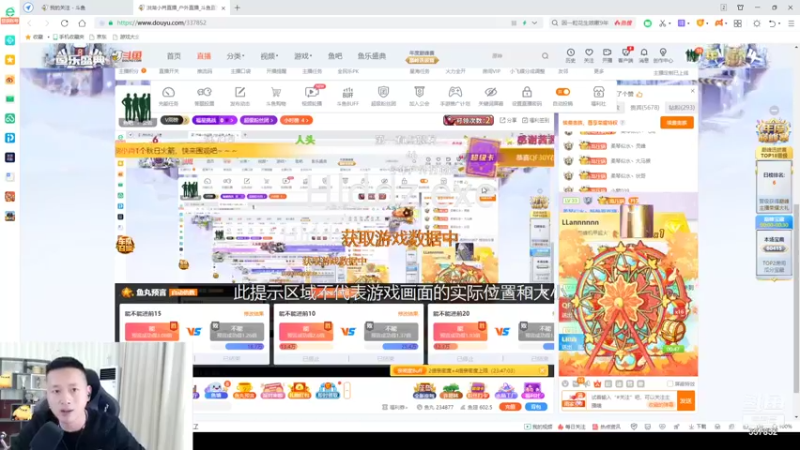The height and width of the screenshot is (450, 800).
Task: Close the yellow buff notice banner
Action: pyautogui.click(x=542, y=370)
